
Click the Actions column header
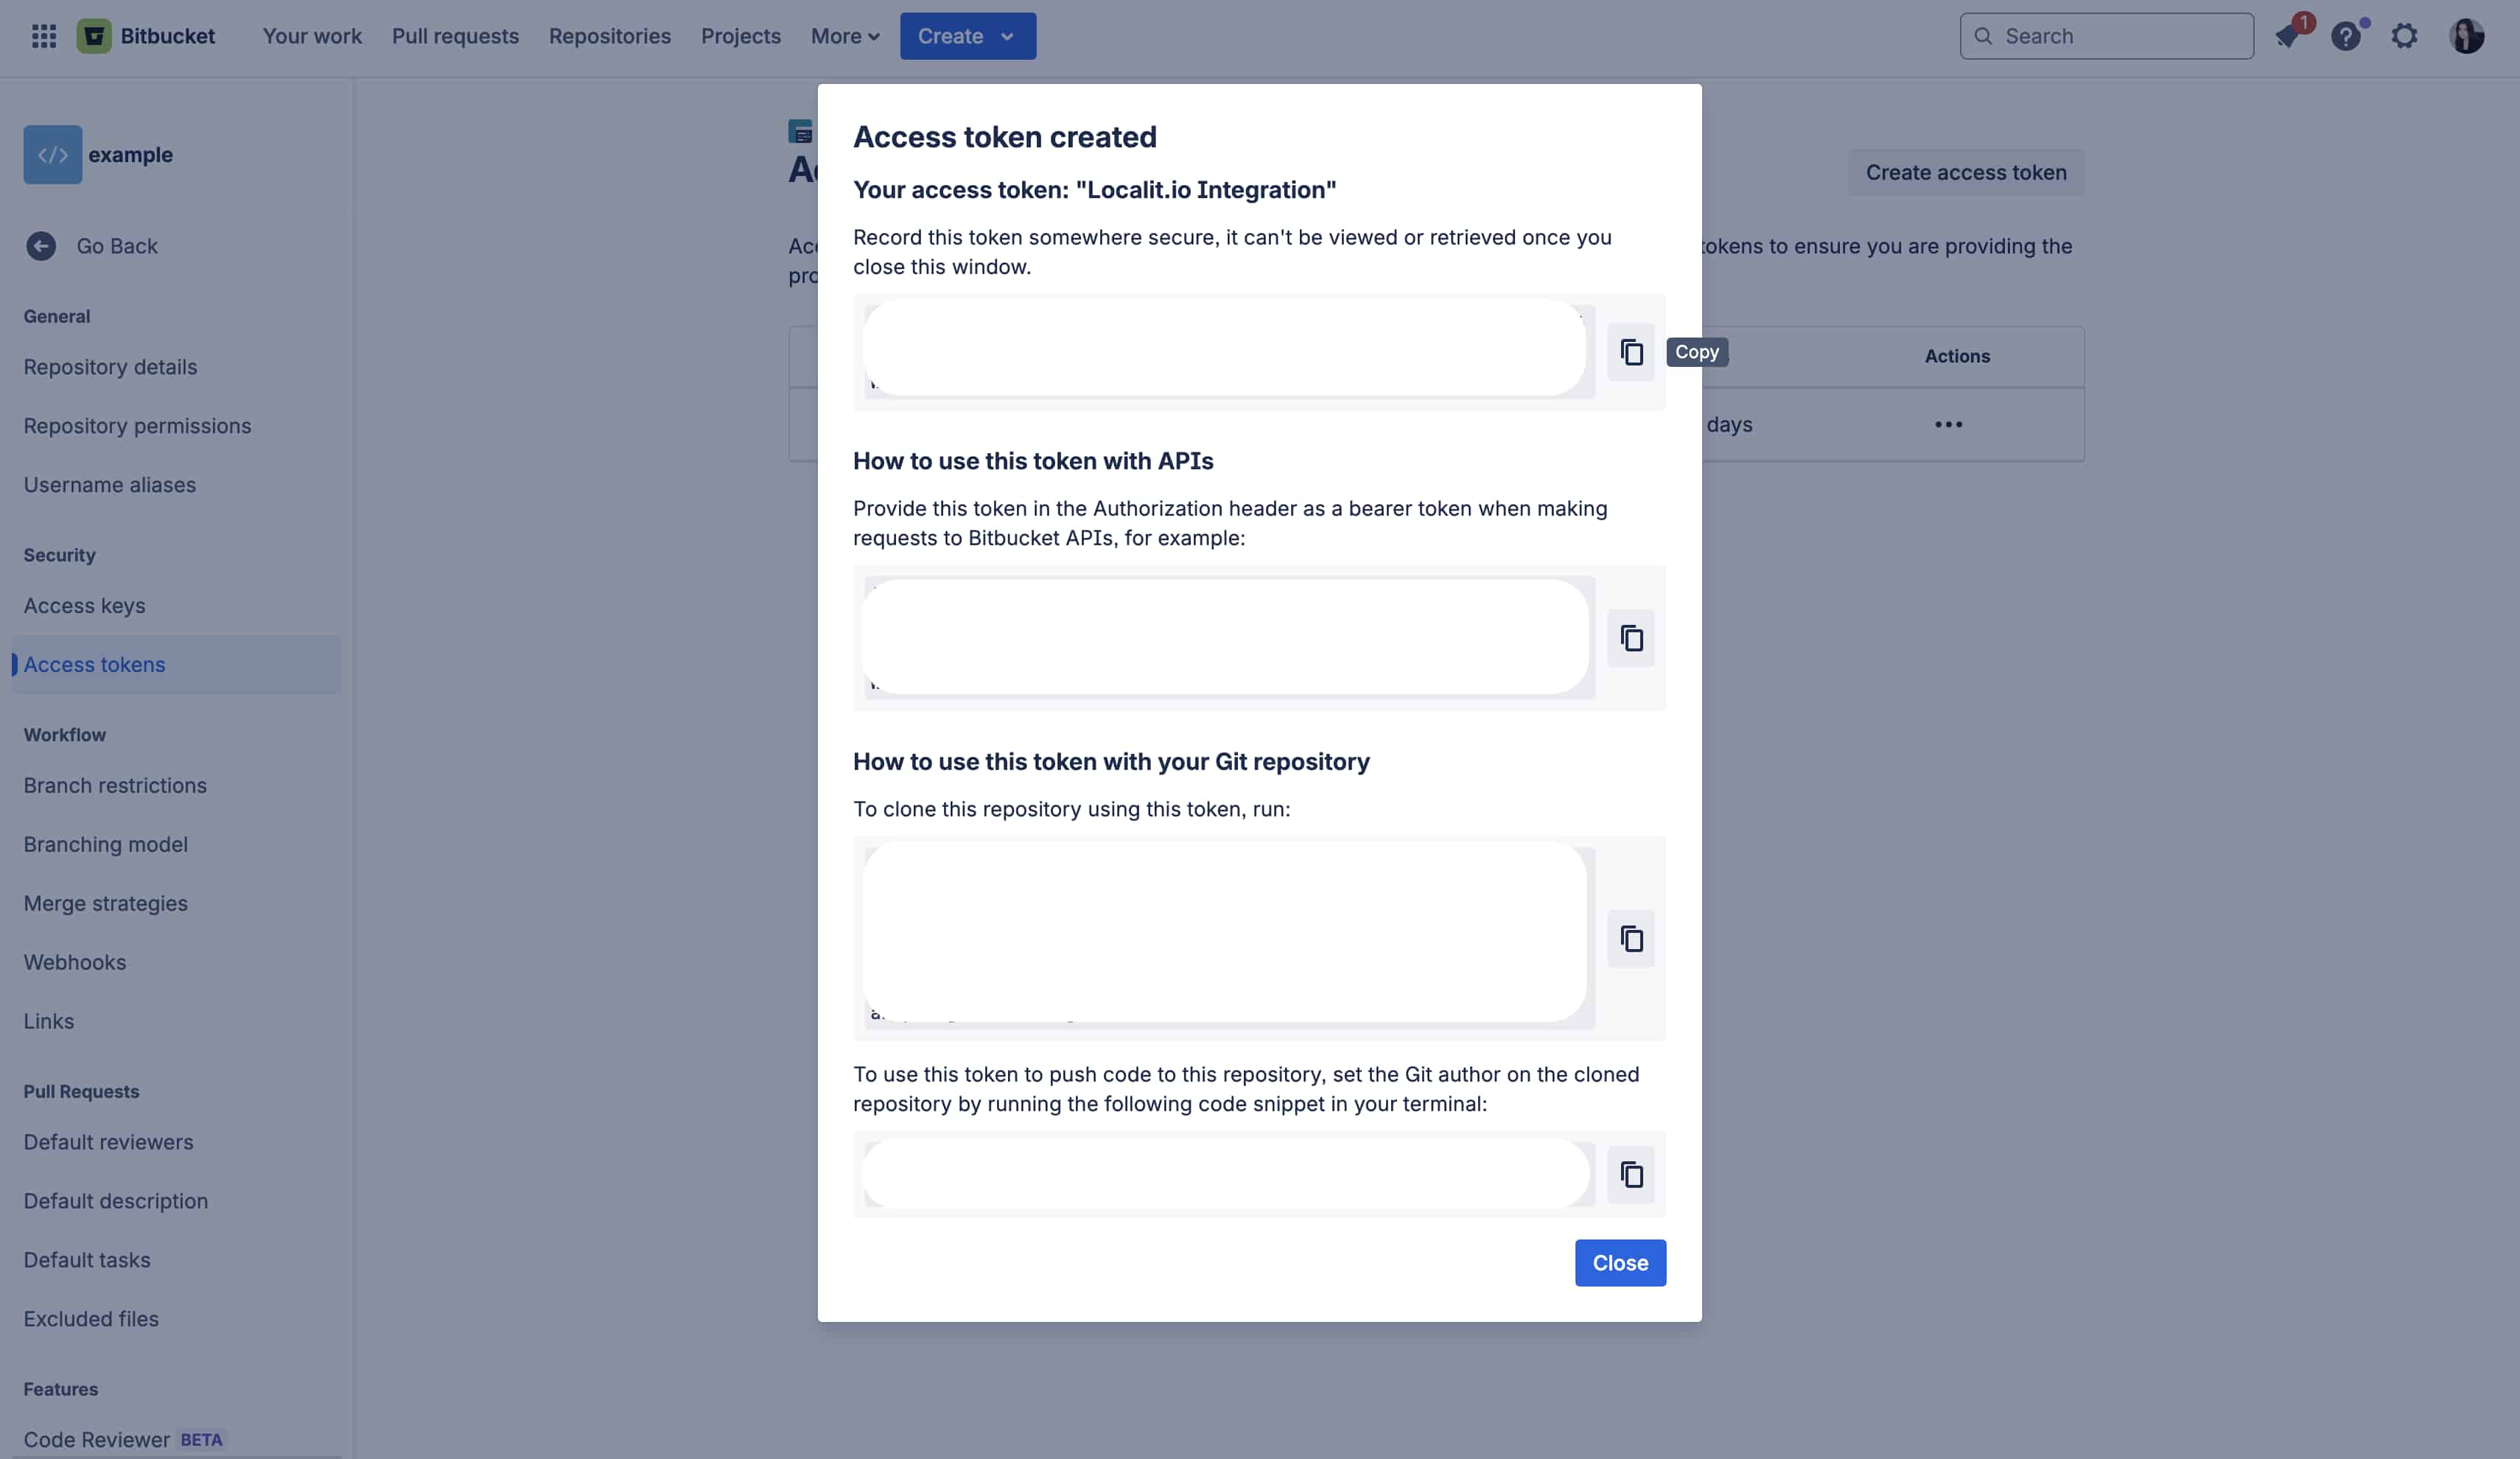pos(1956,356)
